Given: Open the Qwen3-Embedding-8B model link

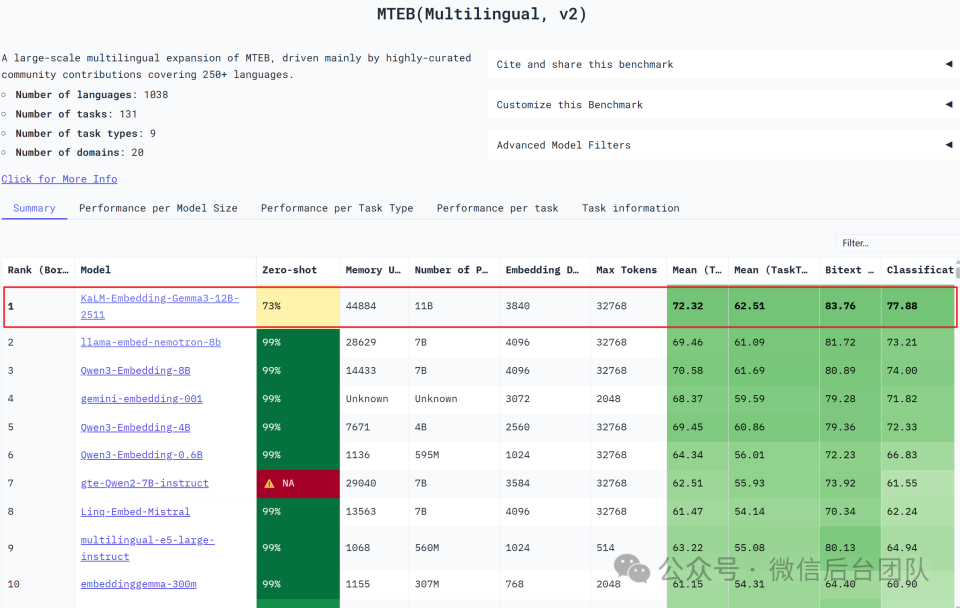Looking at the screenshot, I should (x=135, y=370).
